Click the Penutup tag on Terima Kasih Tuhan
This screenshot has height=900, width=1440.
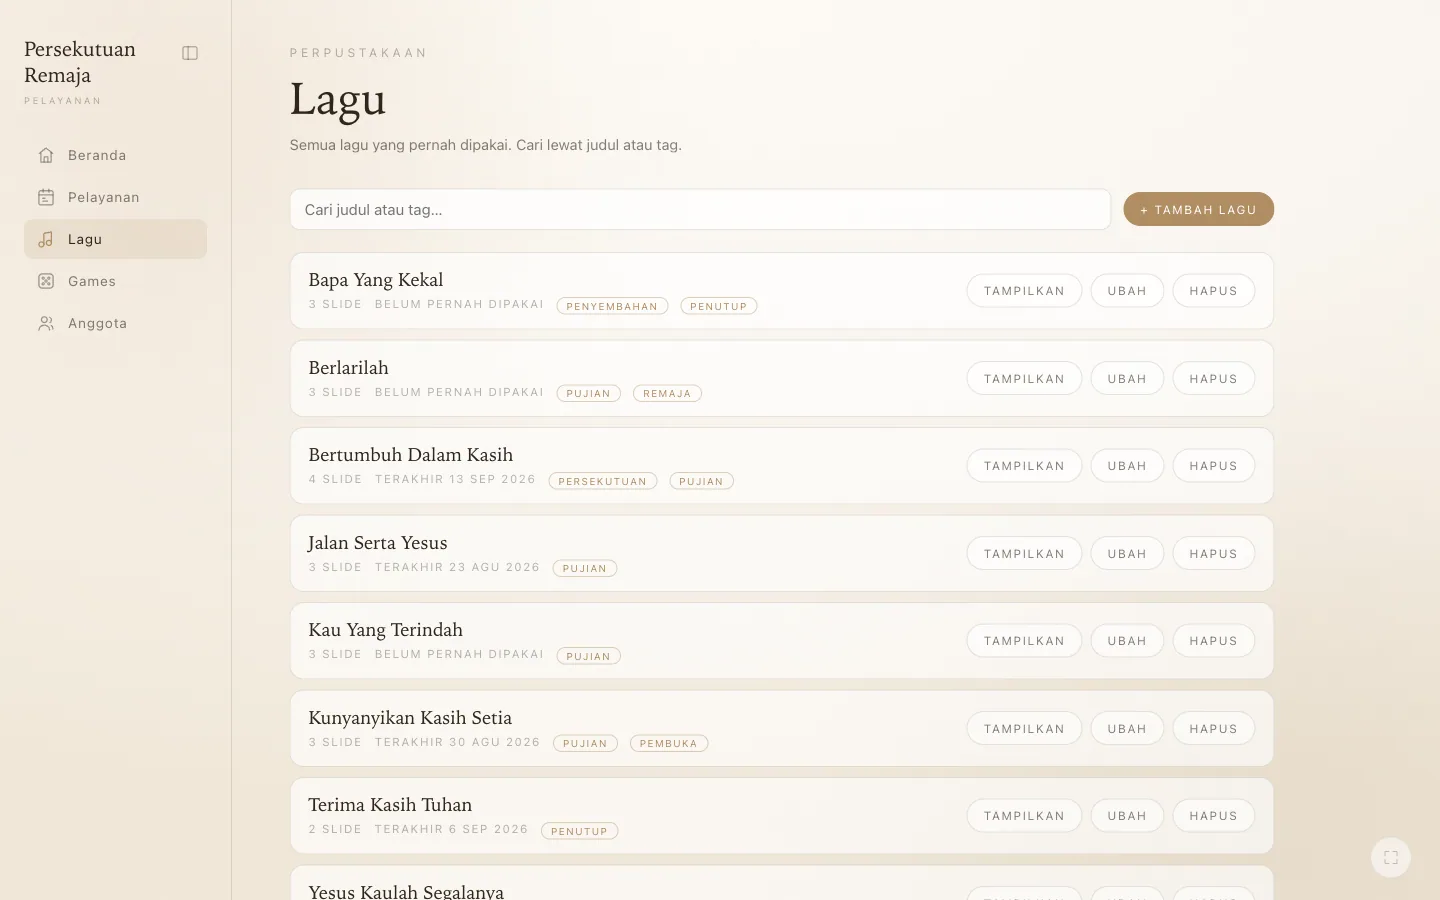click(x=580, y=831)
